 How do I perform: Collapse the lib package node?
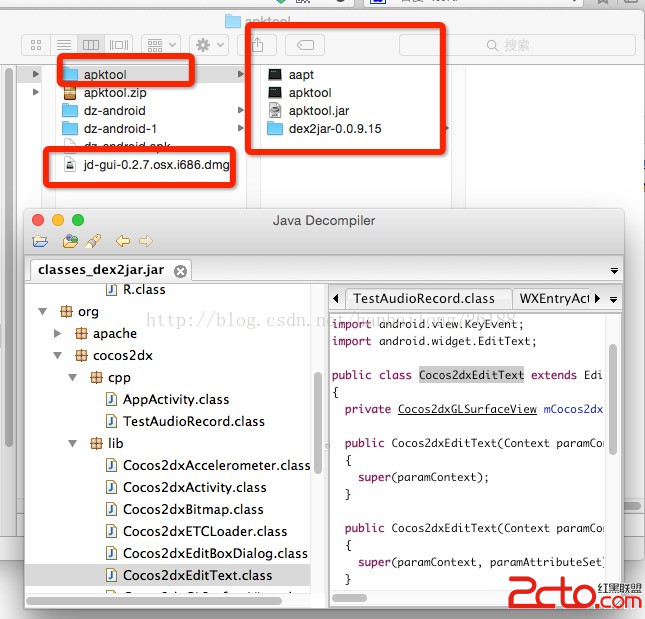click(73, 444)
